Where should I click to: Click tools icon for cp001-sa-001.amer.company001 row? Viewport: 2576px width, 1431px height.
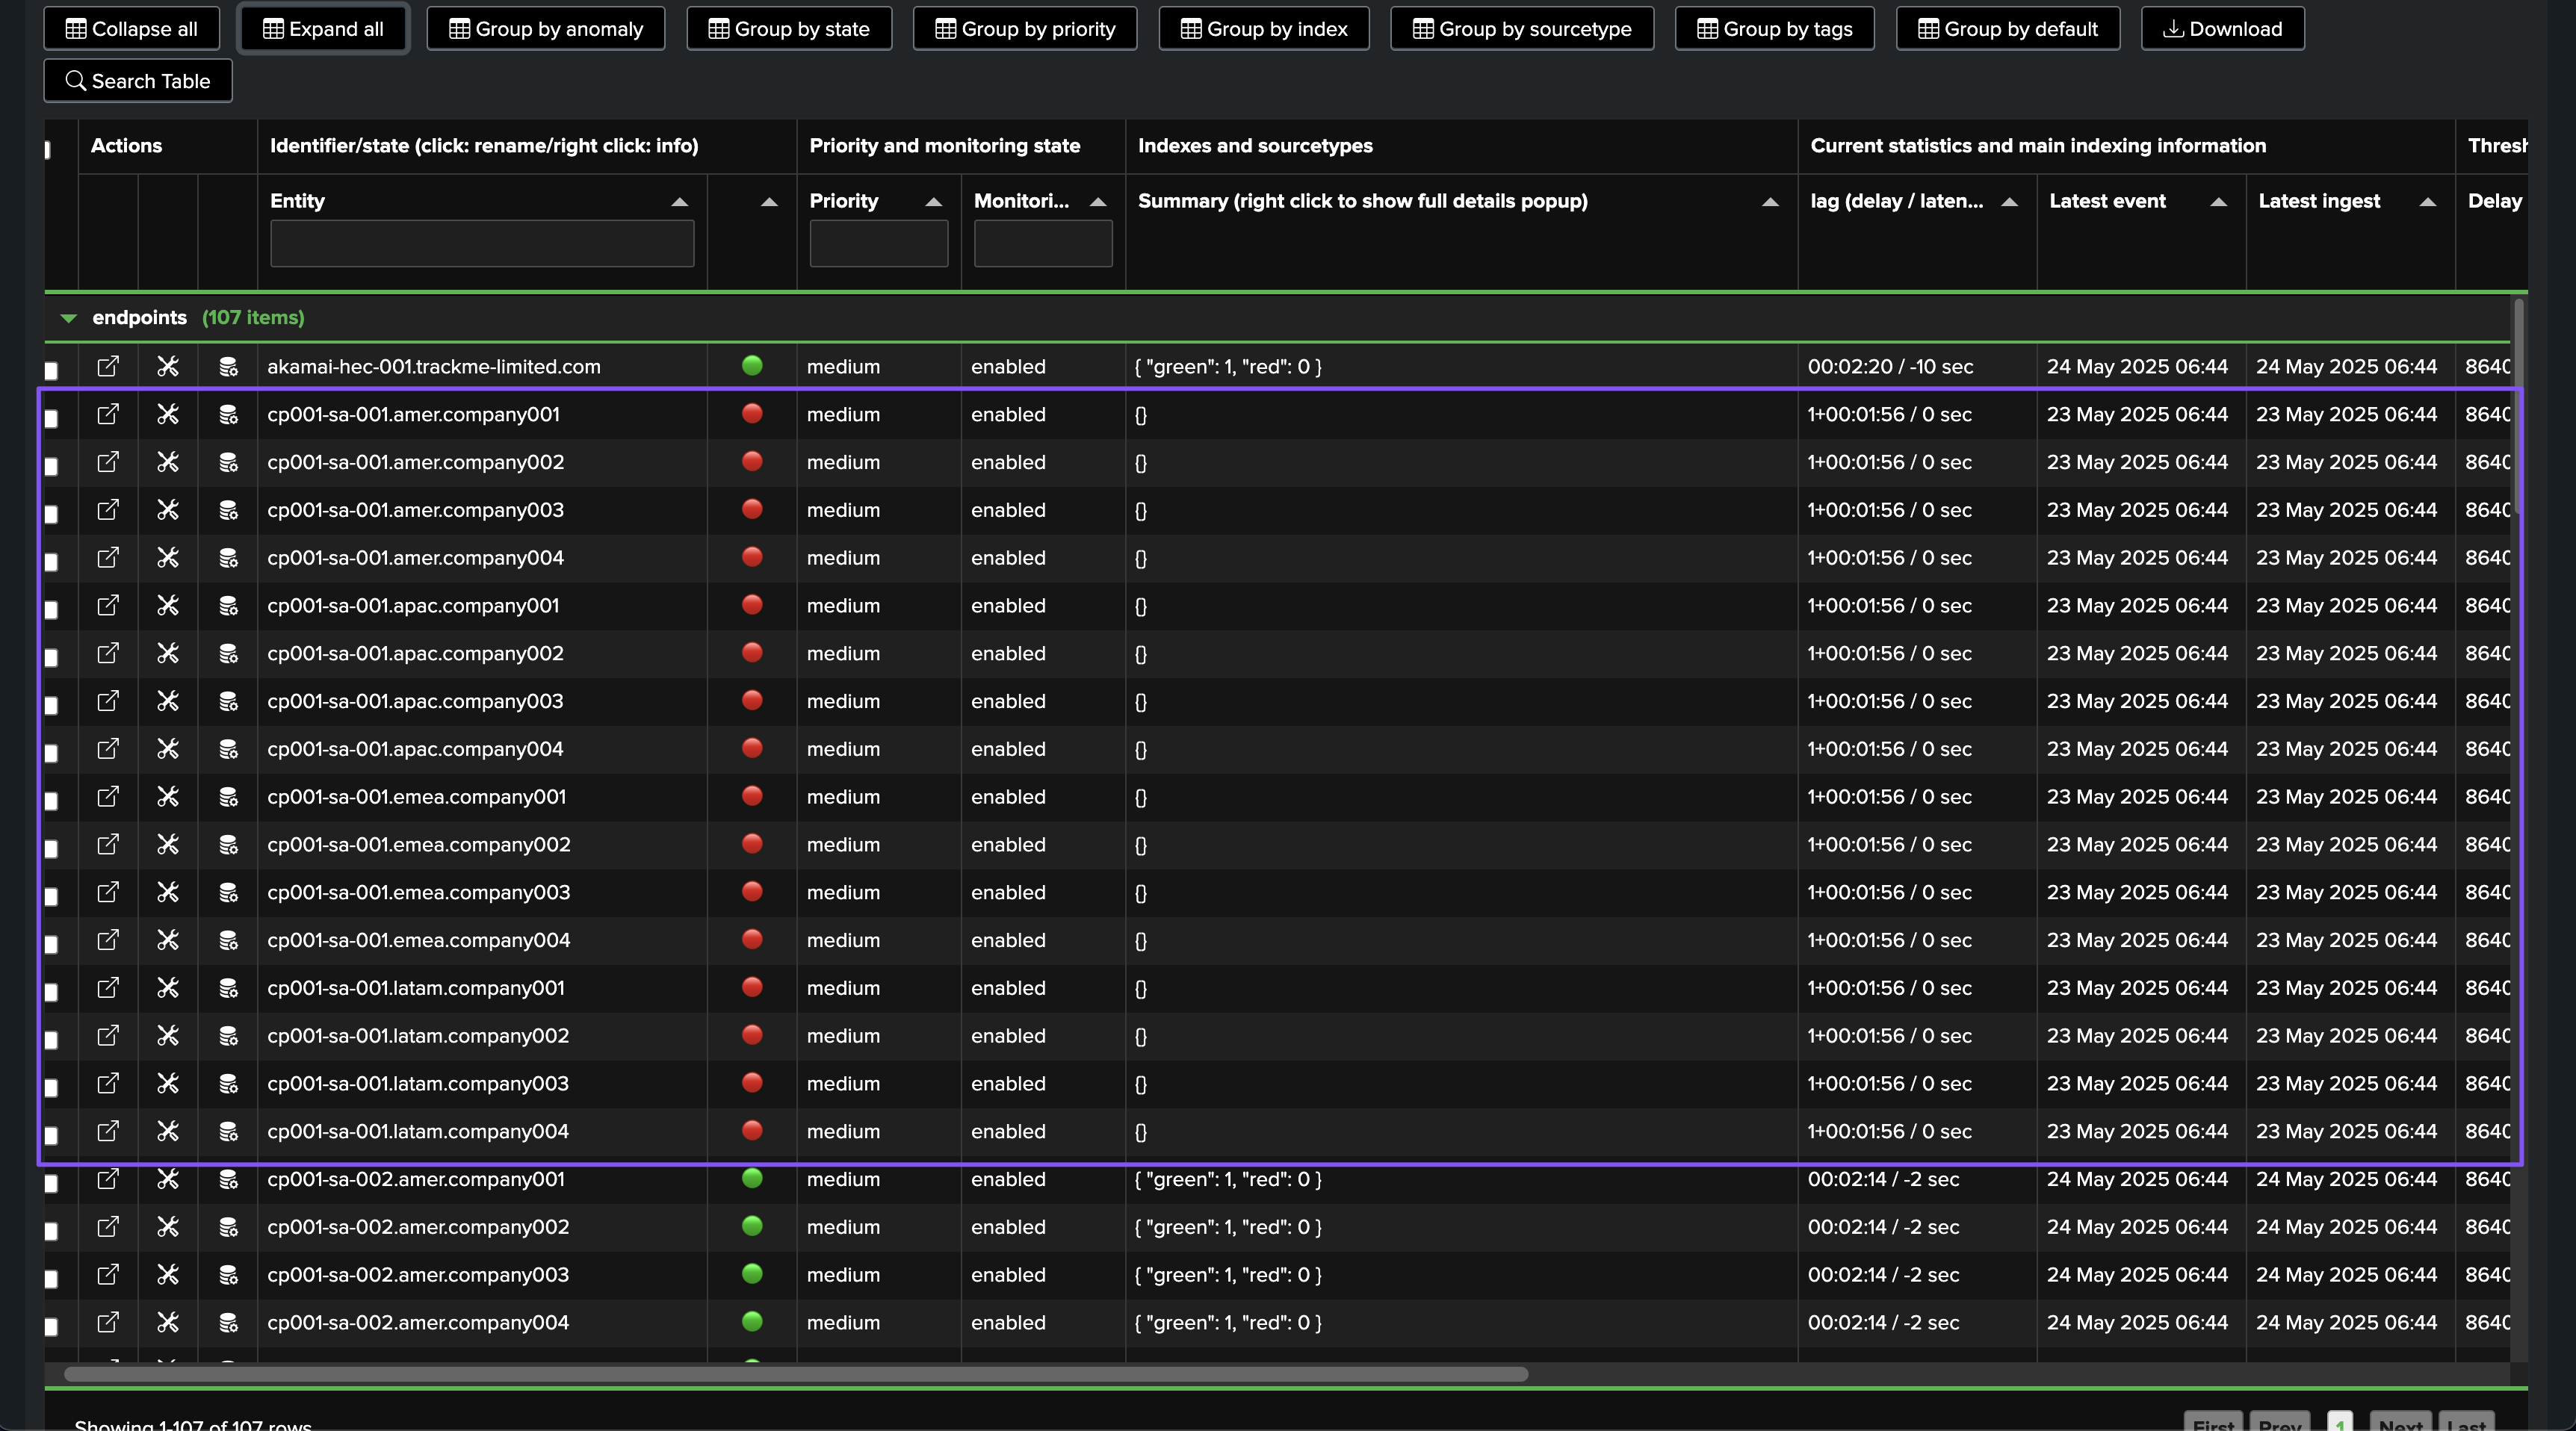click(168, 414)
